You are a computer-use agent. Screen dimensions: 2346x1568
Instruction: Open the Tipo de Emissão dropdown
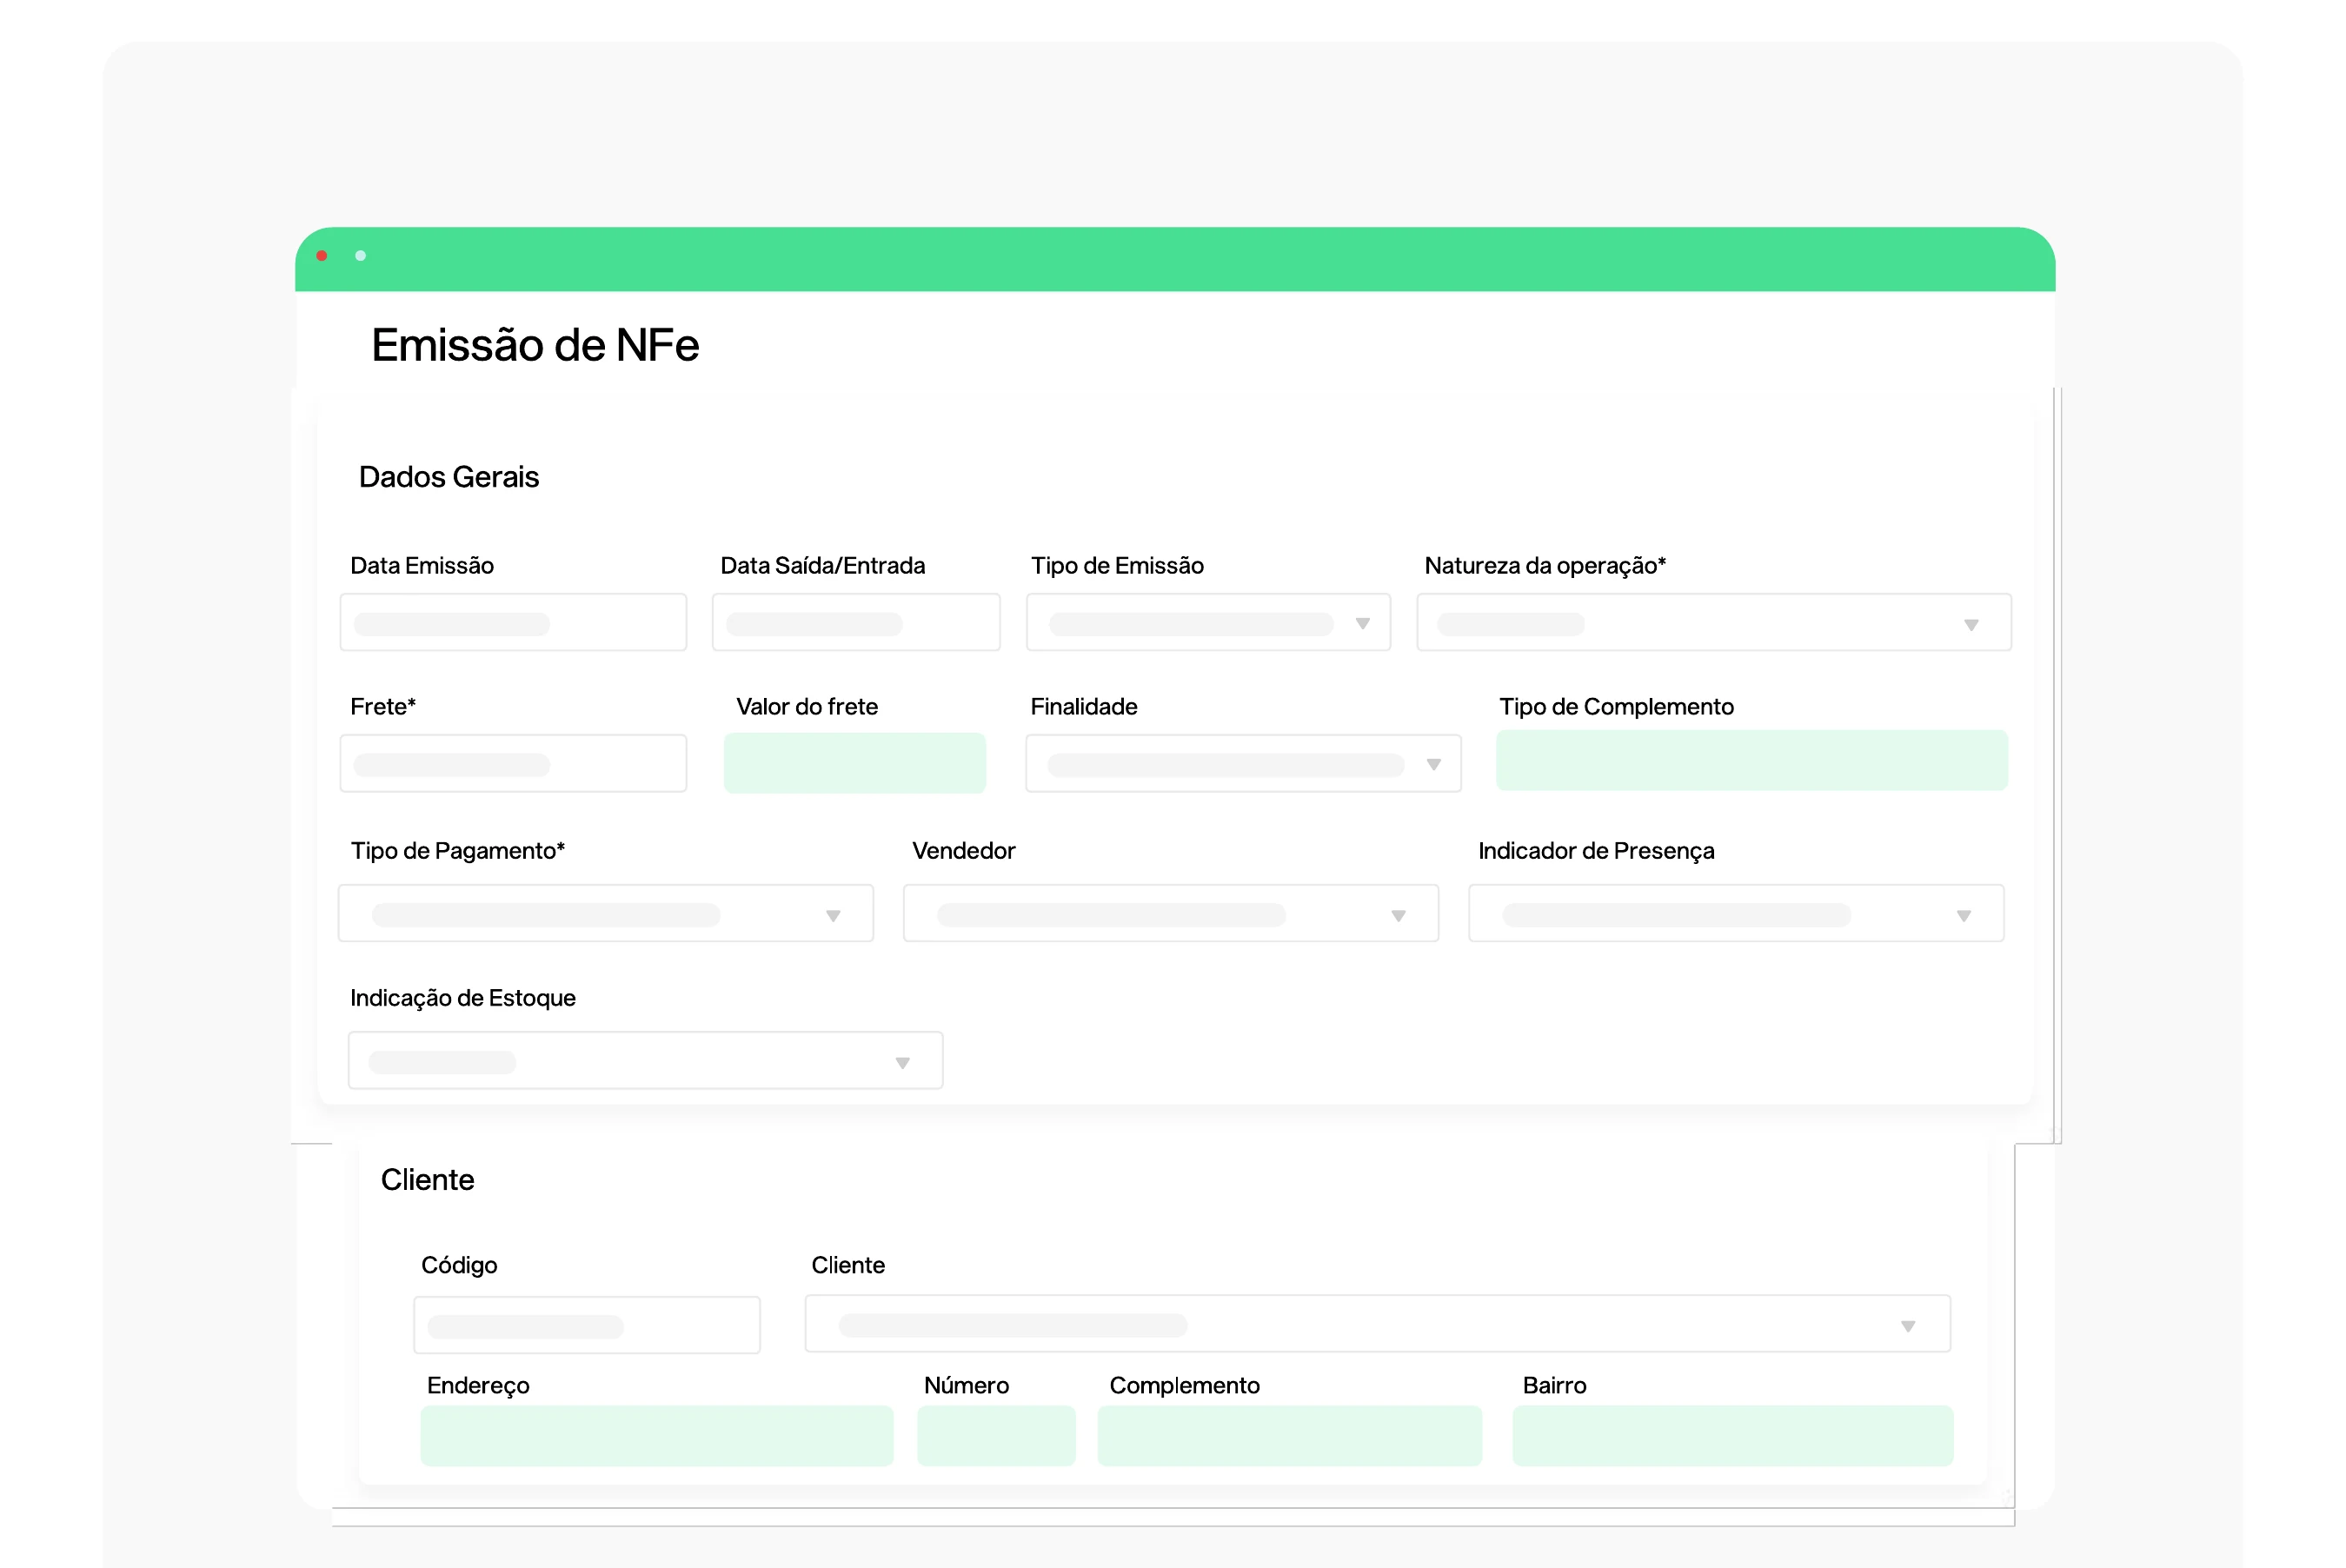coord(1208,622)
